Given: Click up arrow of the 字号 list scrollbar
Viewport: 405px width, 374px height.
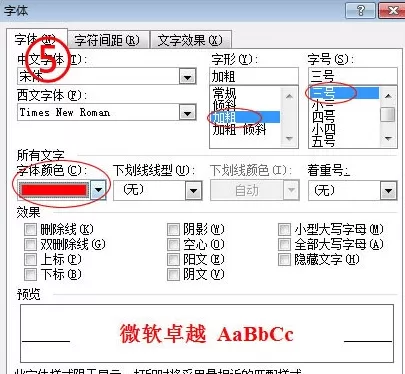Looking at the screenshot, I should pos(388,96).
